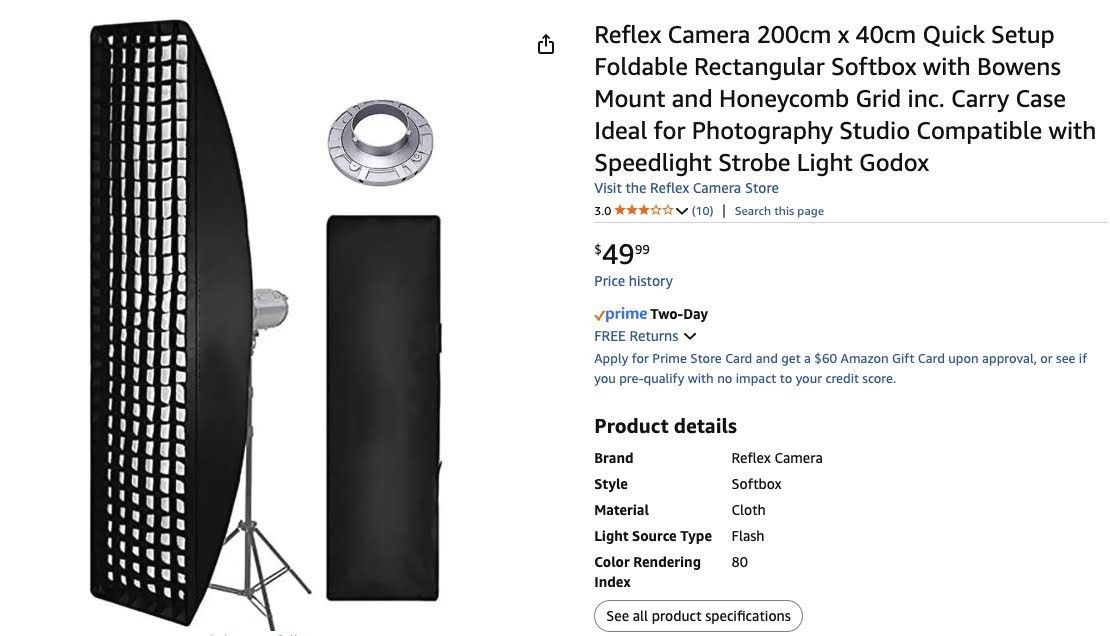Click the Product details heading

pyautogui.click(x=665, y=426)
